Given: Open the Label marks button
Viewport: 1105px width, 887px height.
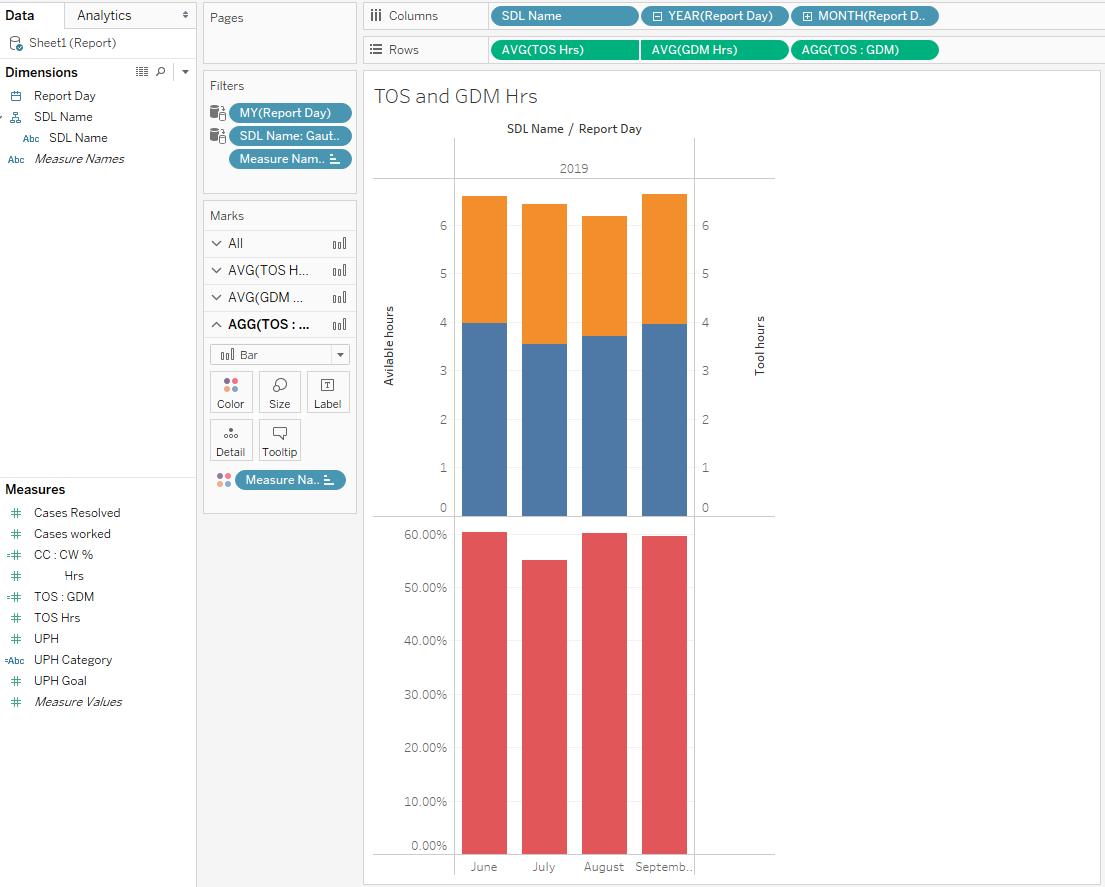Looking at the screenshot, I should [x=328, y=392].
